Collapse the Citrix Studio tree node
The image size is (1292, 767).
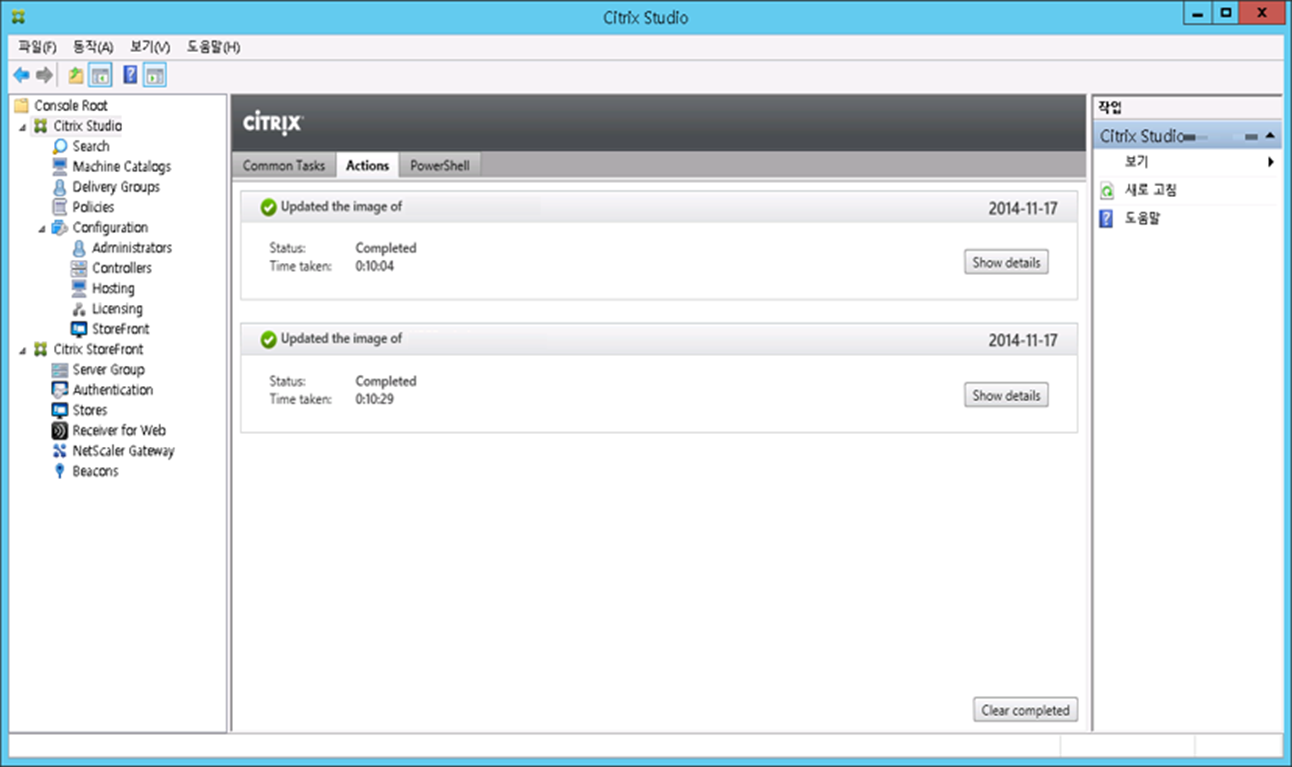click(22, 127)
